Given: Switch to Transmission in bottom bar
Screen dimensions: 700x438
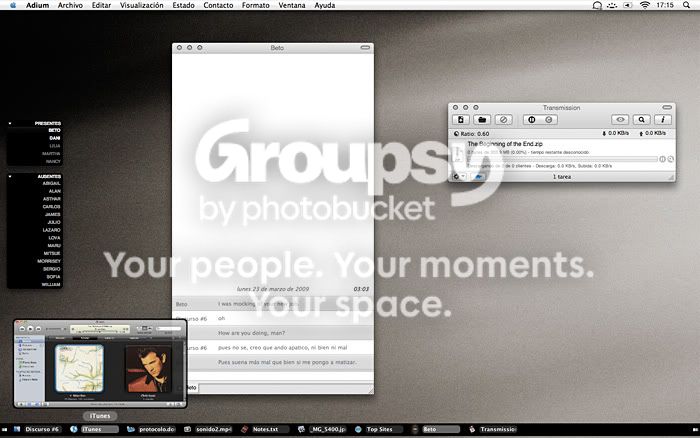Looking at the screenshot, I should click(493, 429).
